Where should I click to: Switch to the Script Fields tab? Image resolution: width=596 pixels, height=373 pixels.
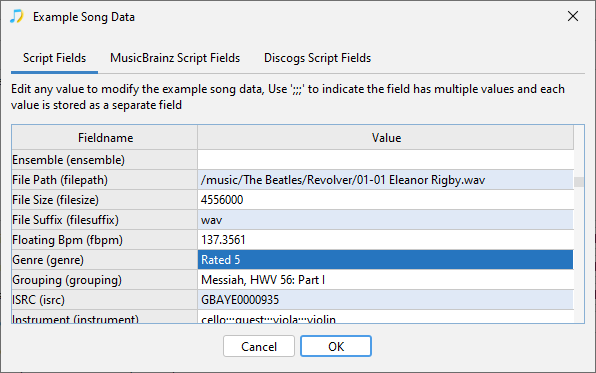54,58
